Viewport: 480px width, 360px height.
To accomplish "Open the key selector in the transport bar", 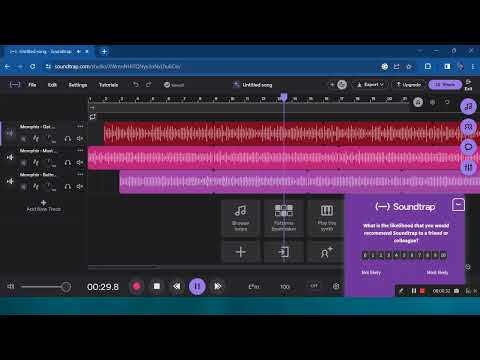I will point(254,286).
